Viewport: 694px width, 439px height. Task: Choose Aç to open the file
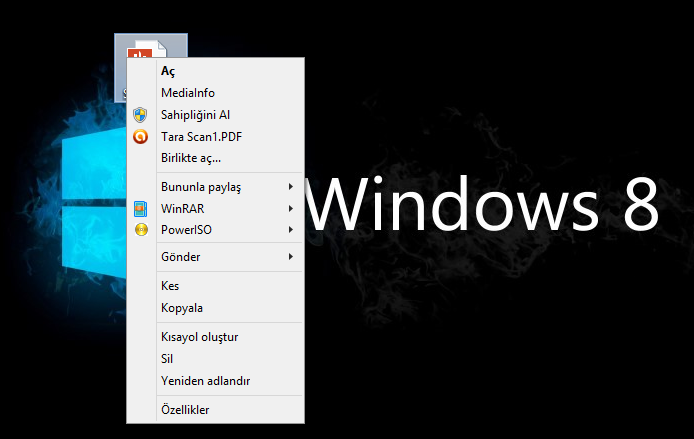coord(216,71)
